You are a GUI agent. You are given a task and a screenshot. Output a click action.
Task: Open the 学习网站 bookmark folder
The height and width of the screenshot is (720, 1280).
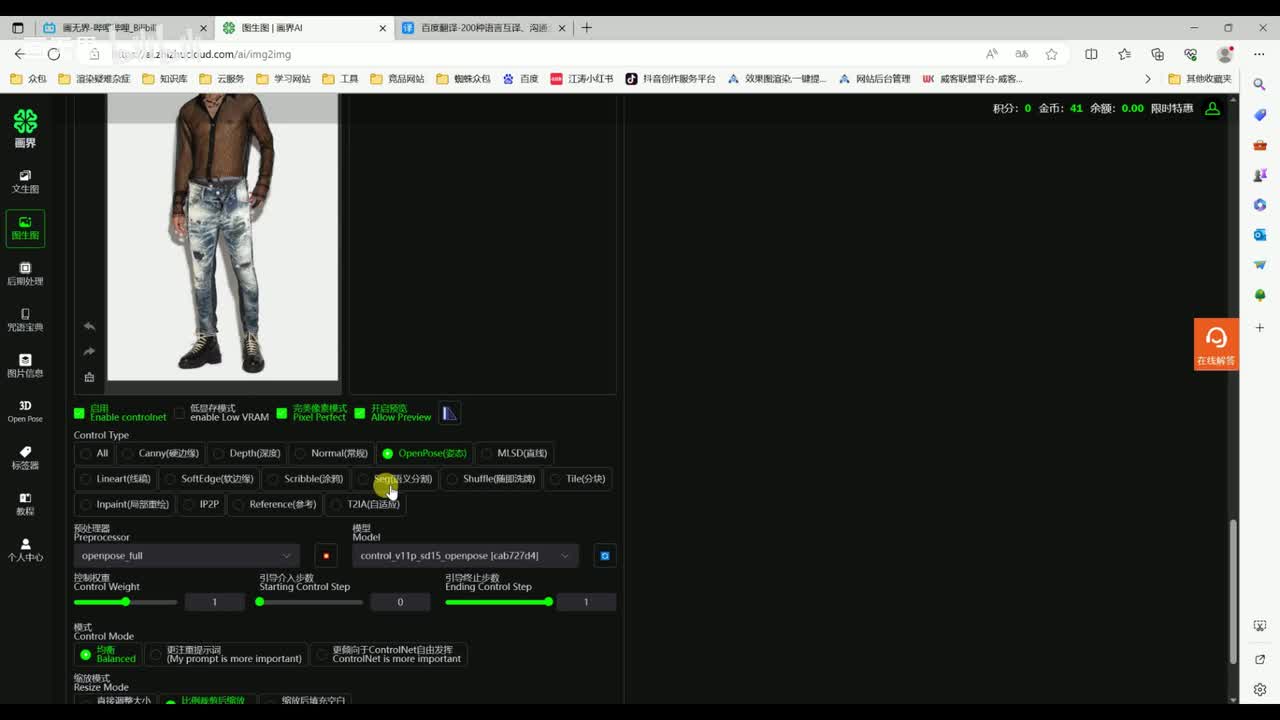pos(284,79)
